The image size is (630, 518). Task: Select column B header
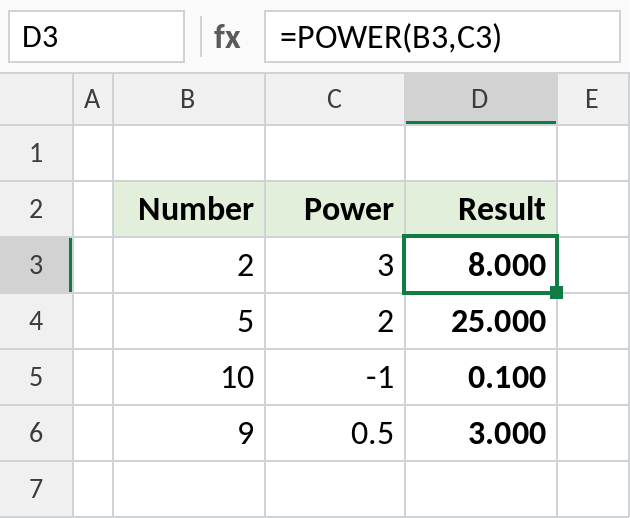pos(189,99)
